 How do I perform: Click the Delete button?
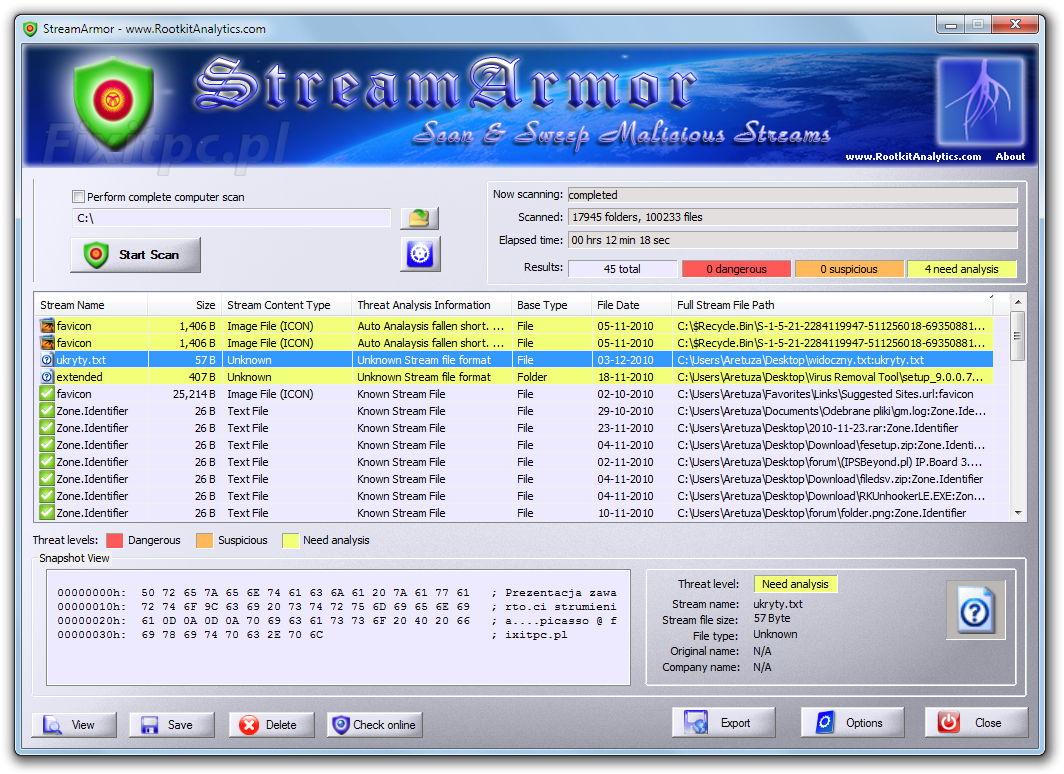[x=271, y=724]
